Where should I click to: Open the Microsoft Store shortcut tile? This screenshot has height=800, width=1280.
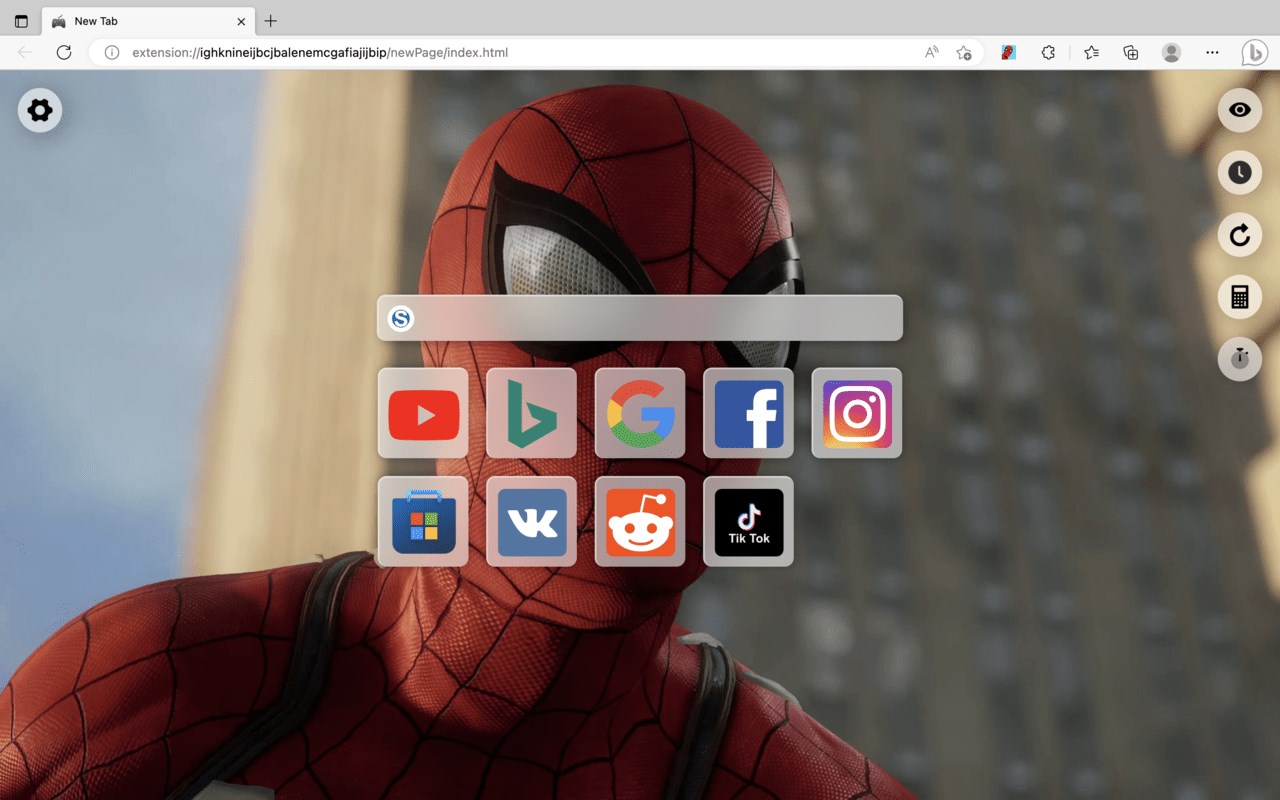pyautogui.click(x=423, y=521)
